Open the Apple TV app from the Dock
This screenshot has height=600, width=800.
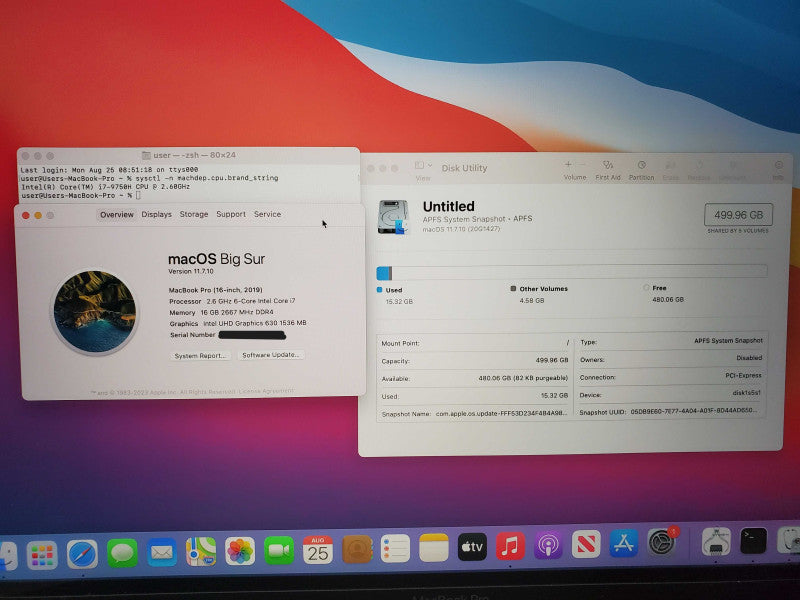472,547
